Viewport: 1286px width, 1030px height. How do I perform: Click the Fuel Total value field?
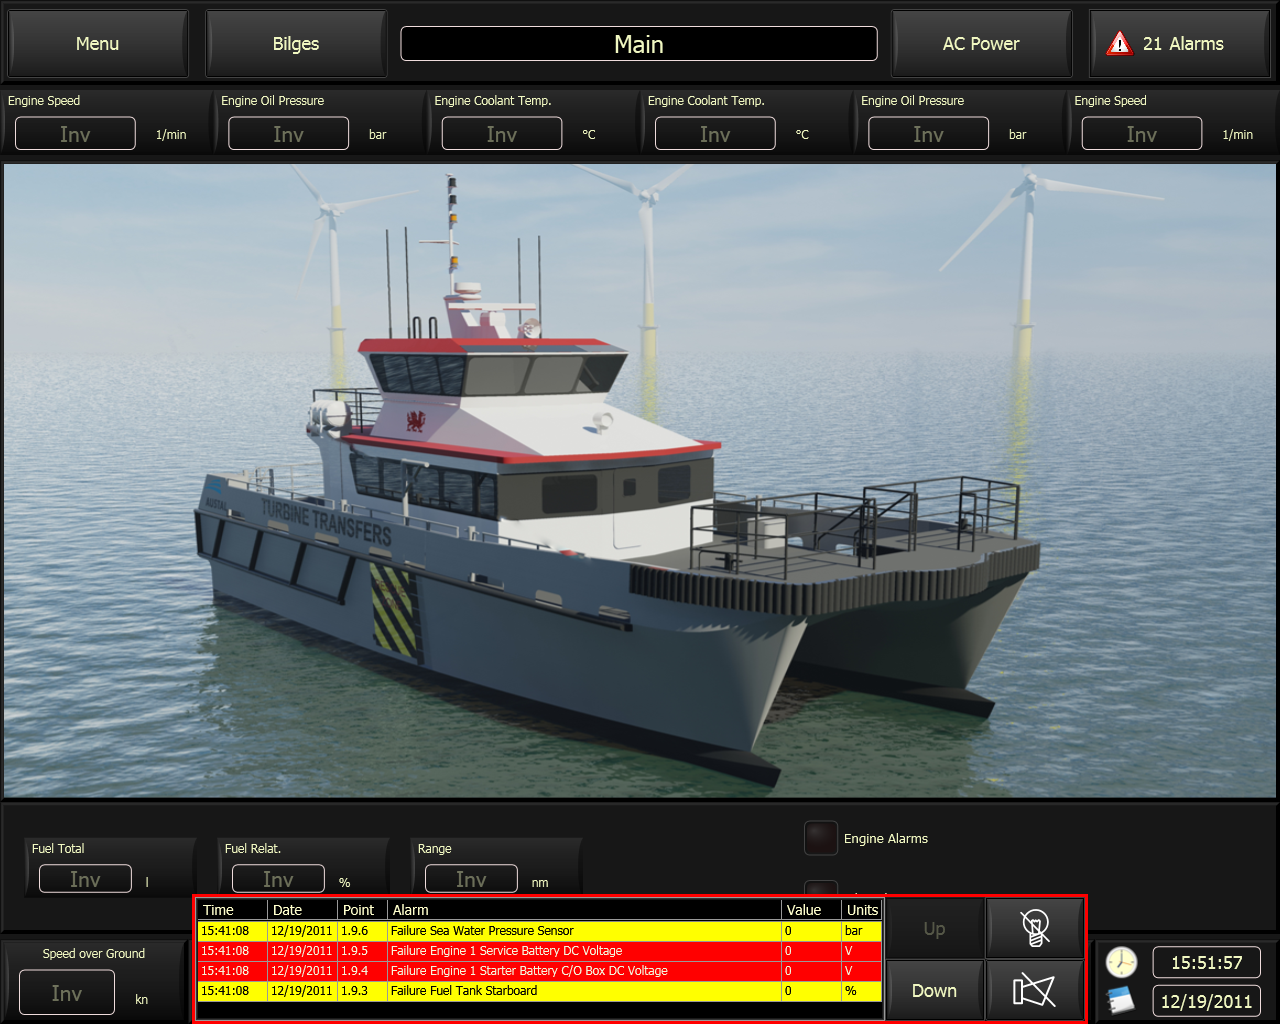coord(85,879)
